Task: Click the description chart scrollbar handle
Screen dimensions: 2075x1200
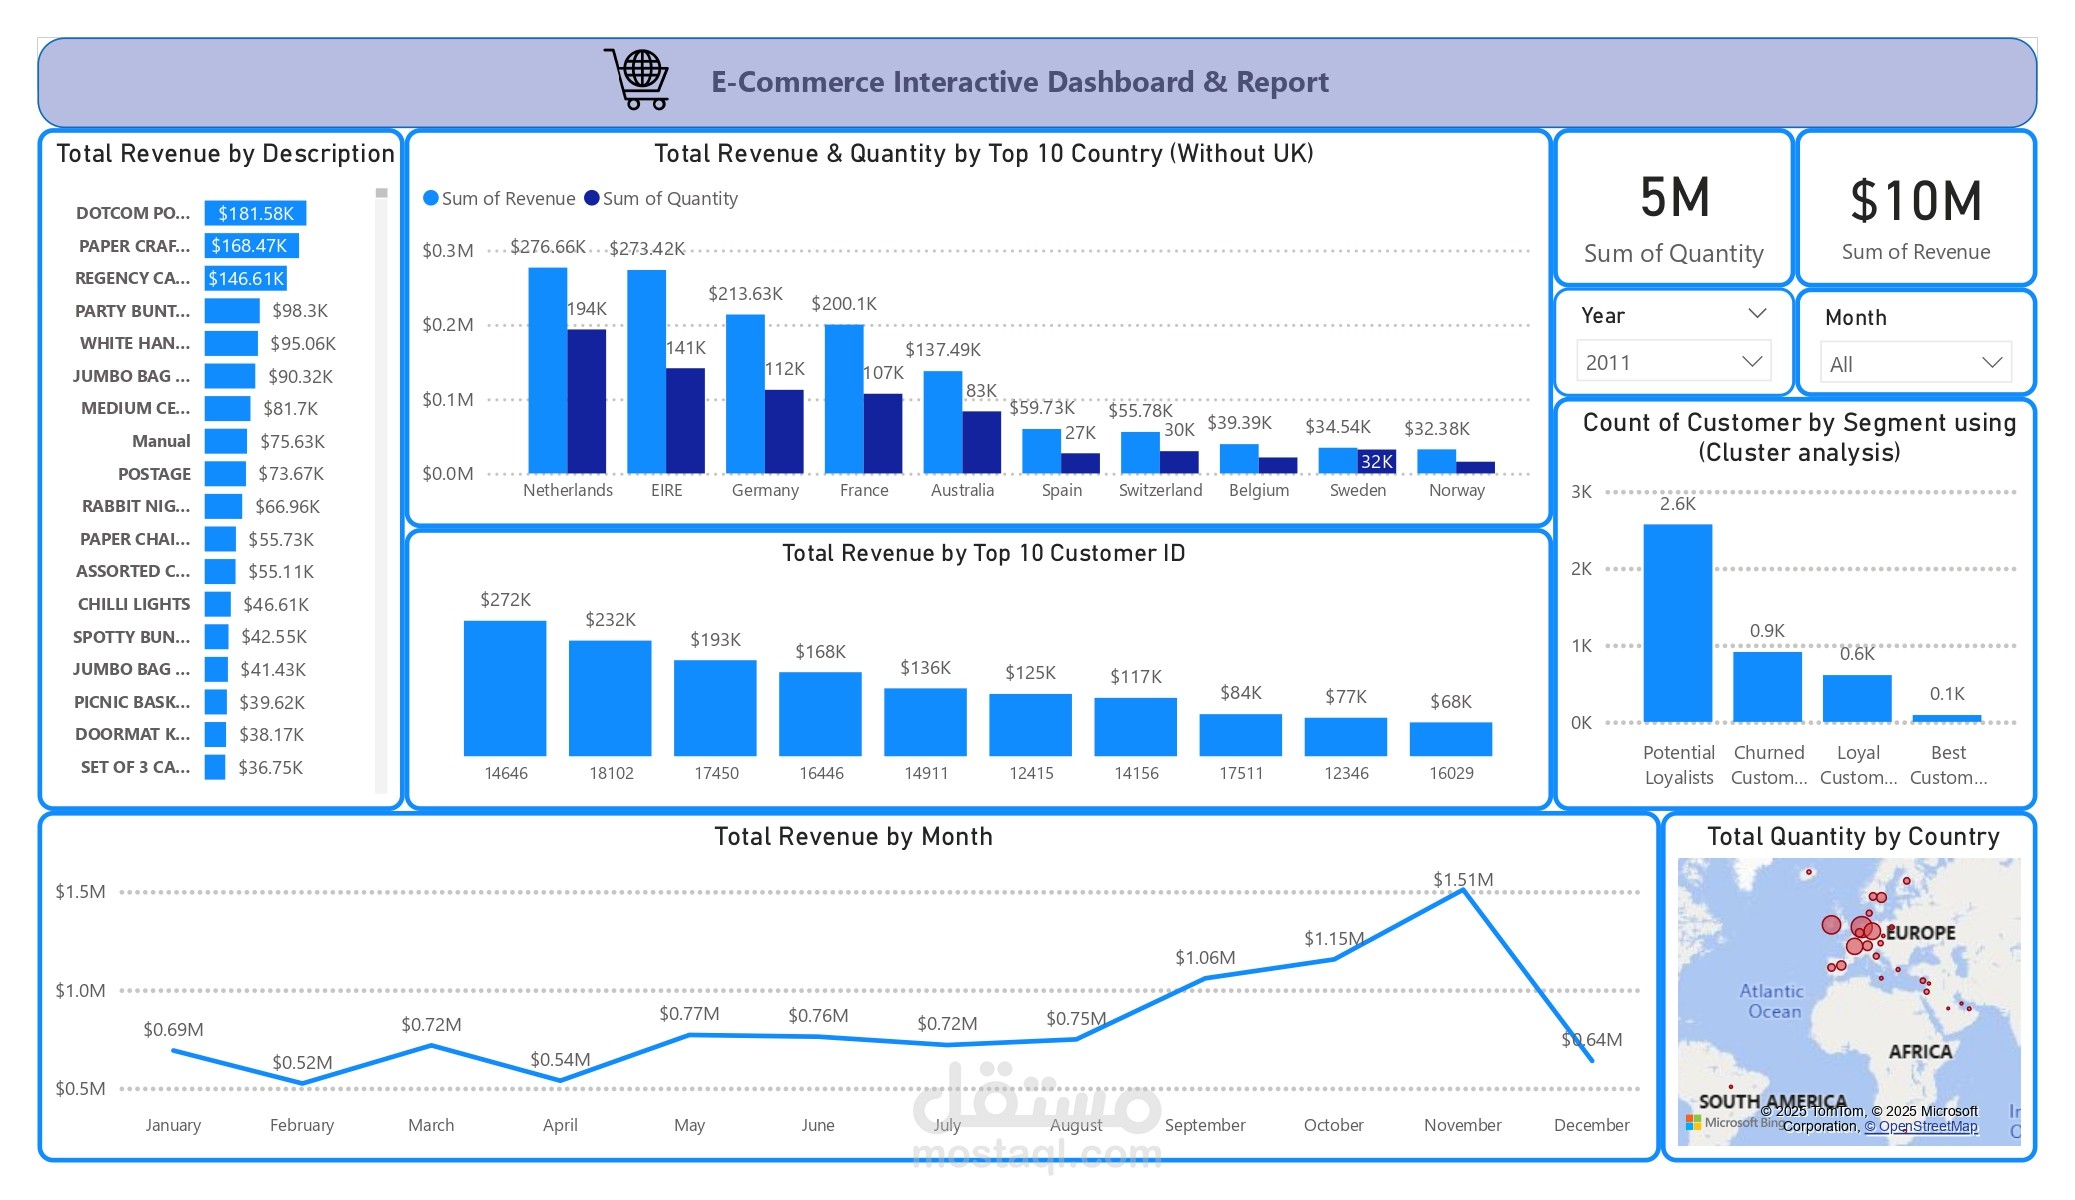Action: [x=381, y=193]
